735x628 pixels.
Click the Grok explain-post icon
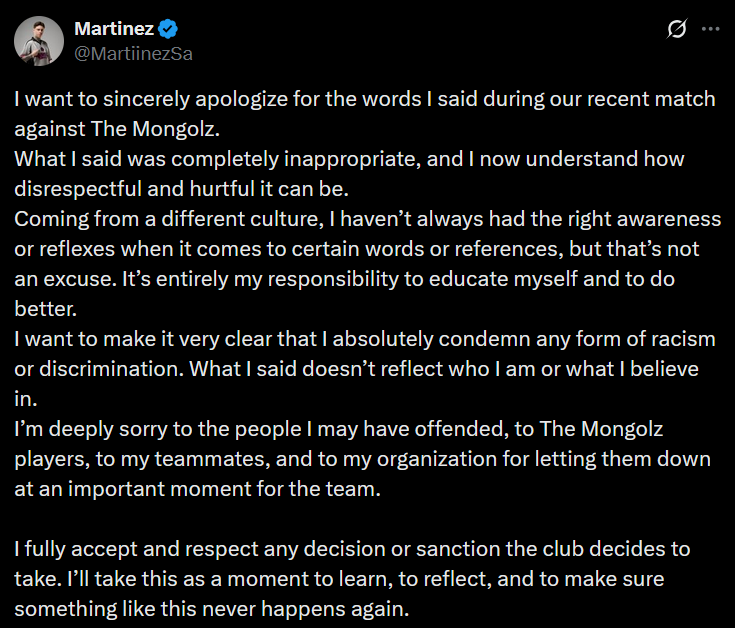(x=675, y=29)
